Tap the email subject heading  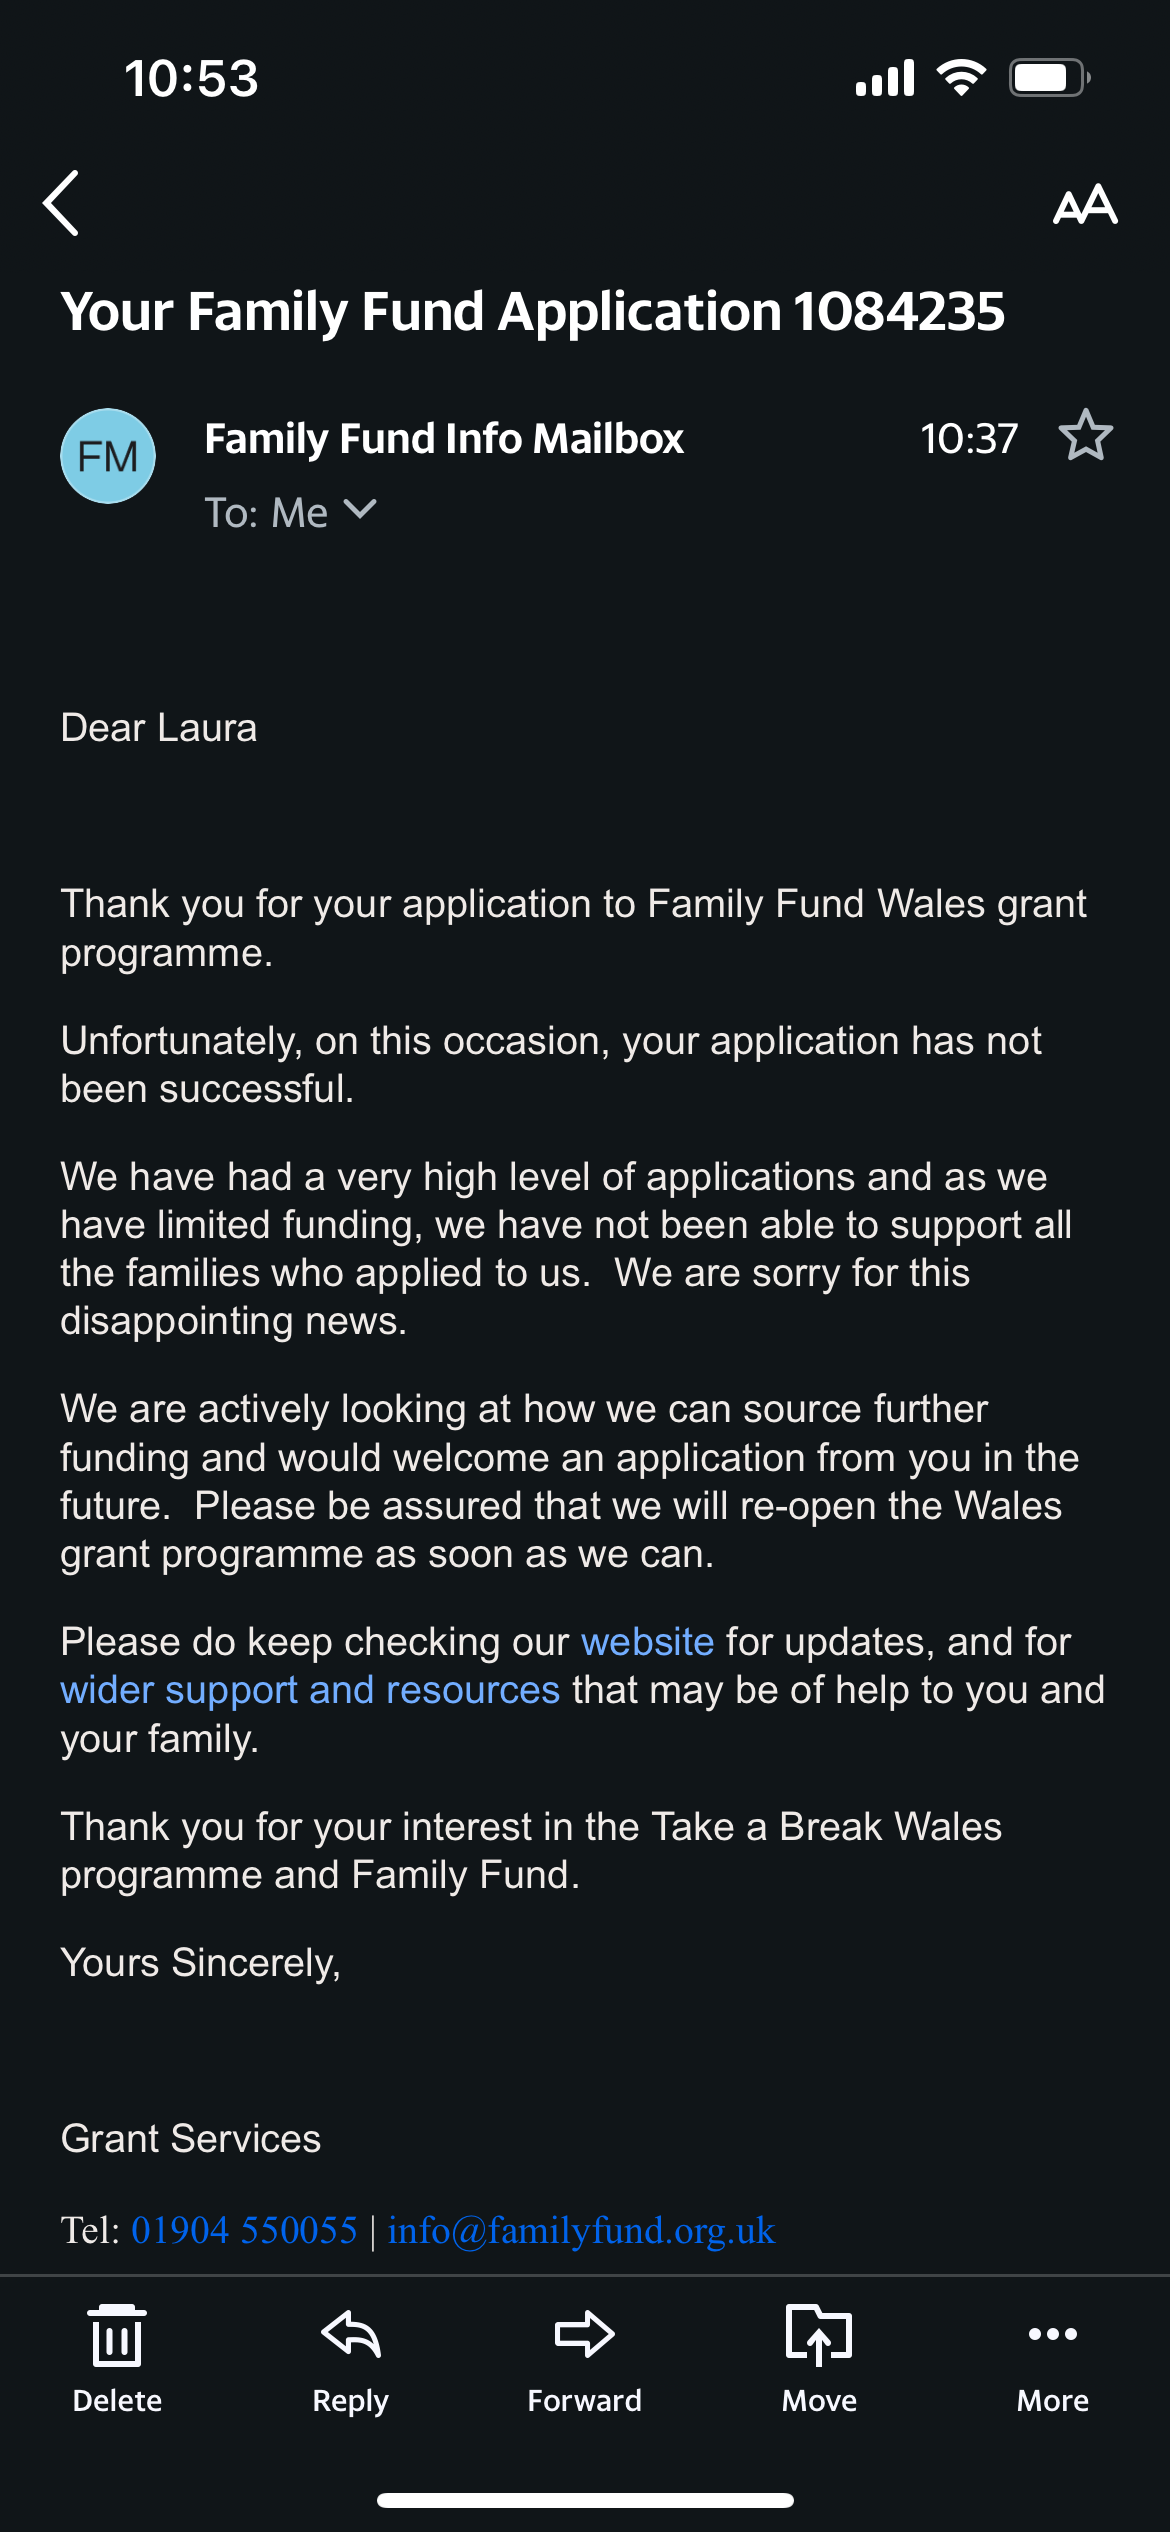click(532, 311)
